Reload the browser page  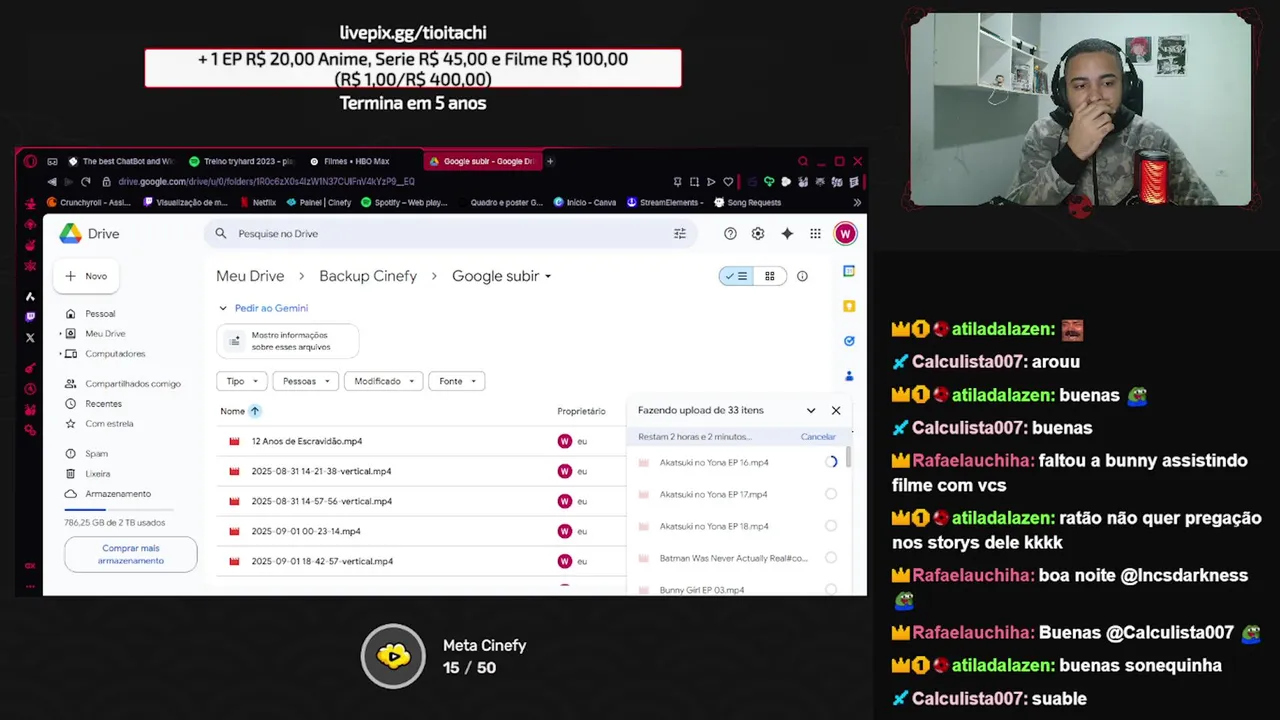pos(86,181)
